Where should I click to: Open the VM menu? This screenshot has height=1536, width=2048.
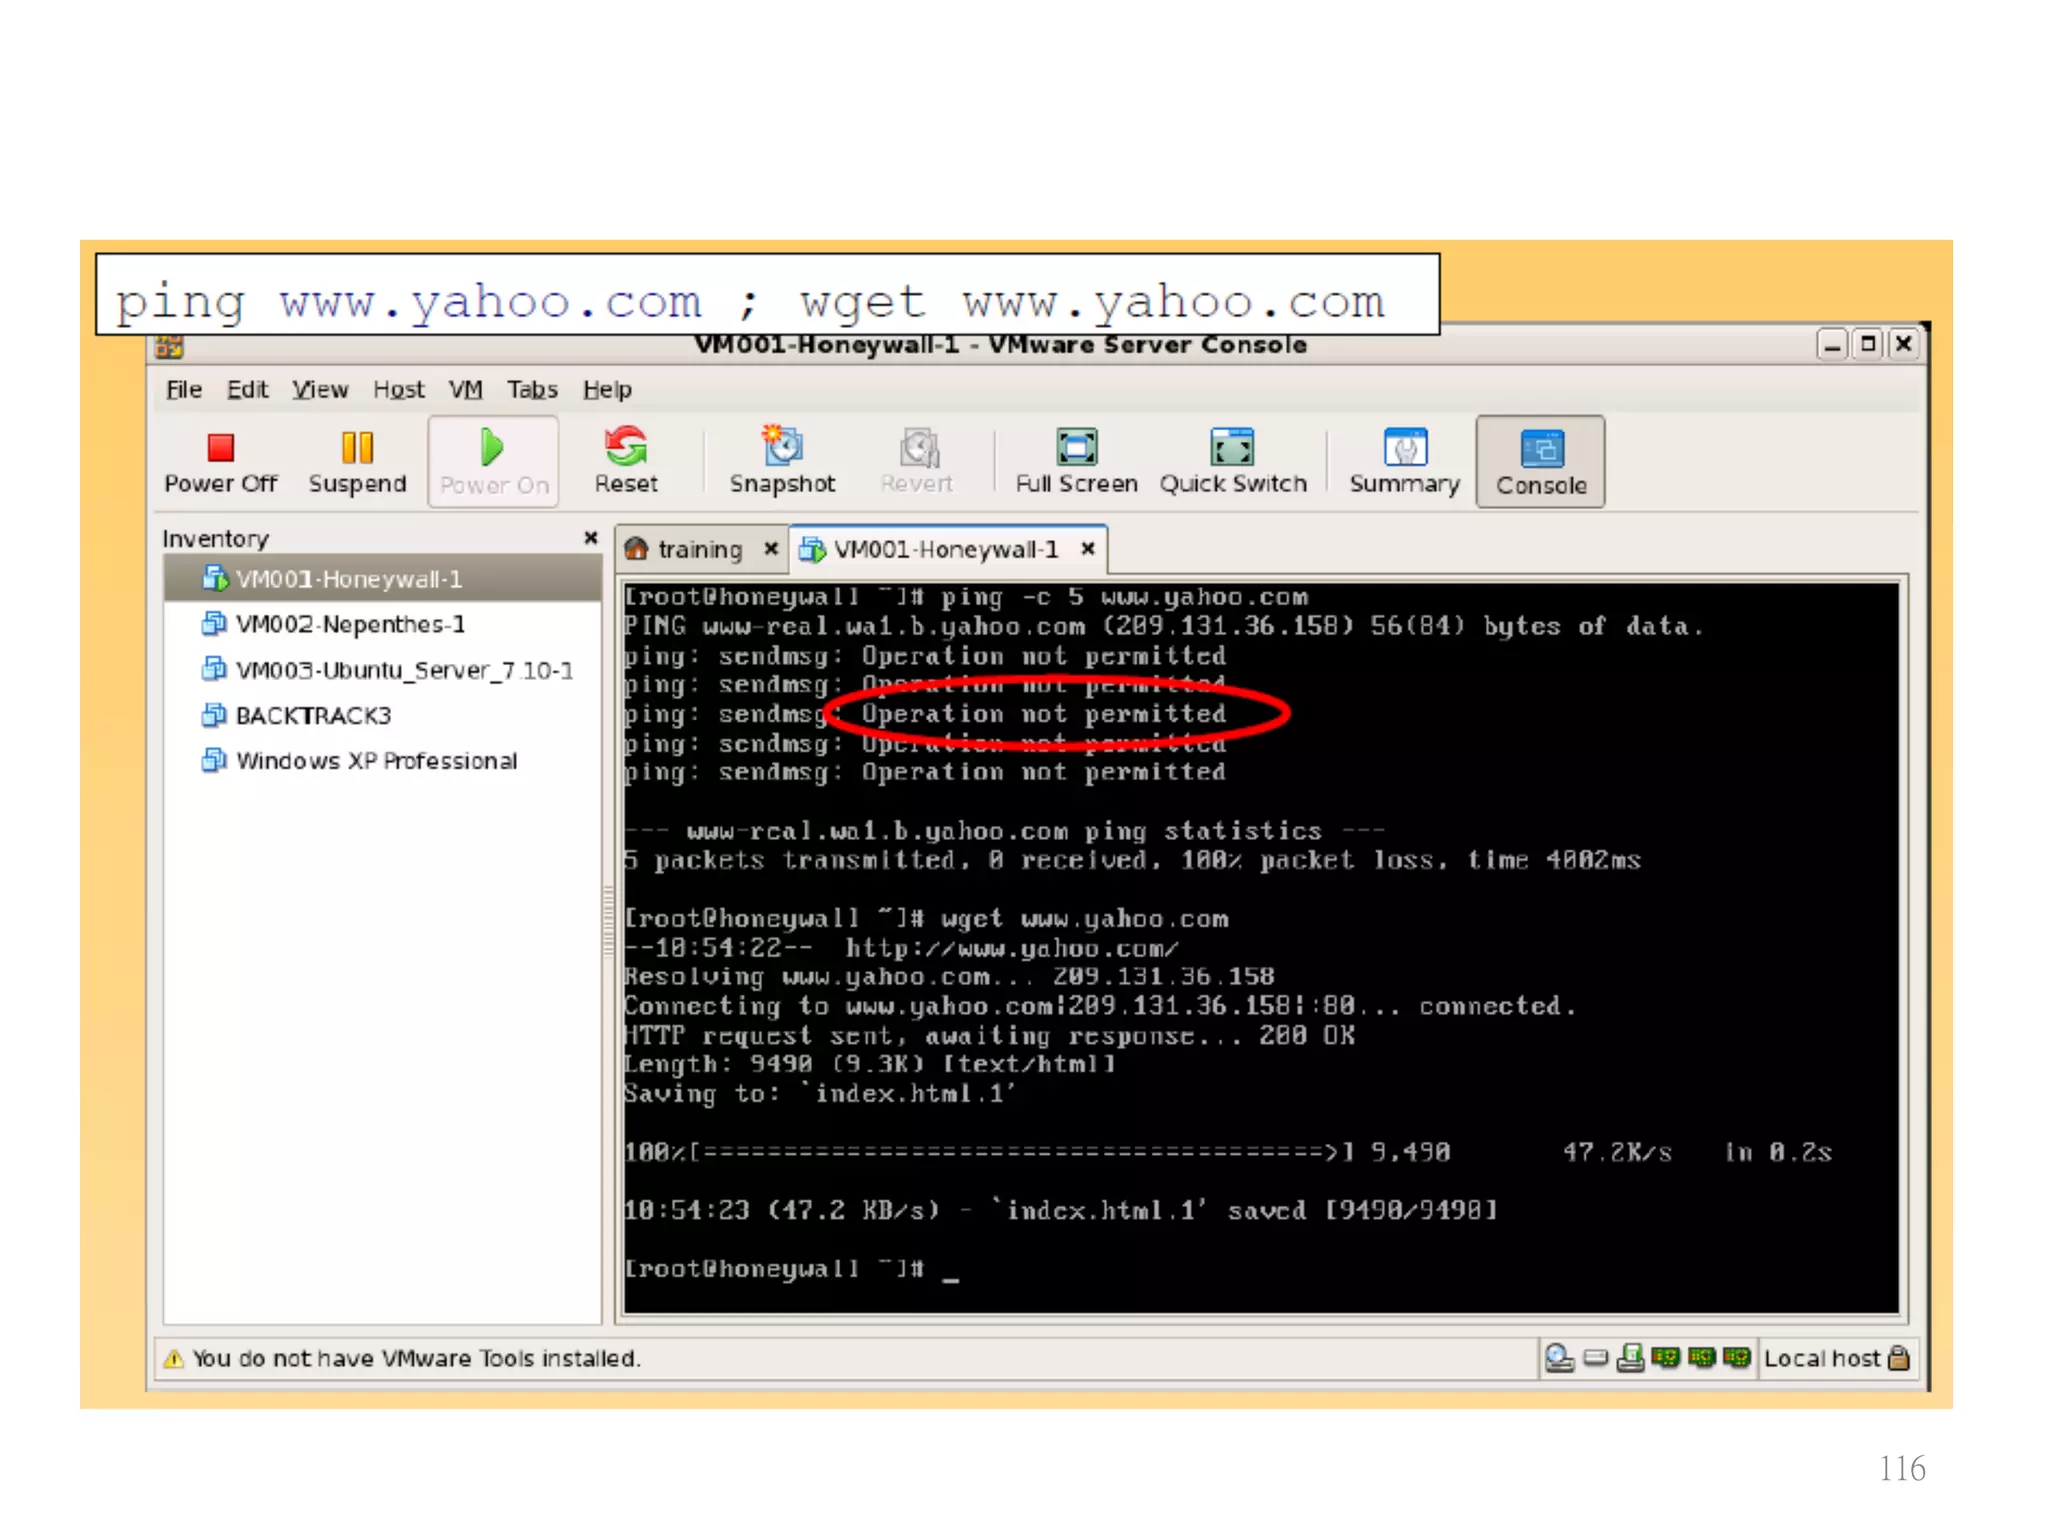click(465, 389)
